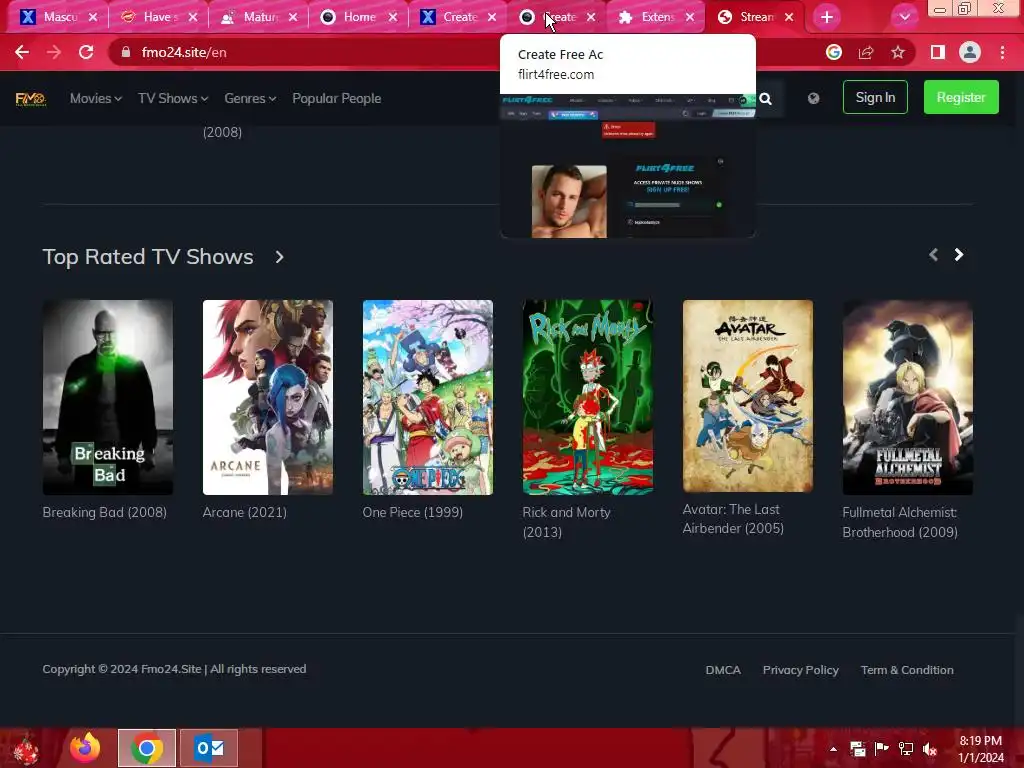Click the FMO site logo
The height and width of the screenshot is (768, 1024).
pos(31,99)
